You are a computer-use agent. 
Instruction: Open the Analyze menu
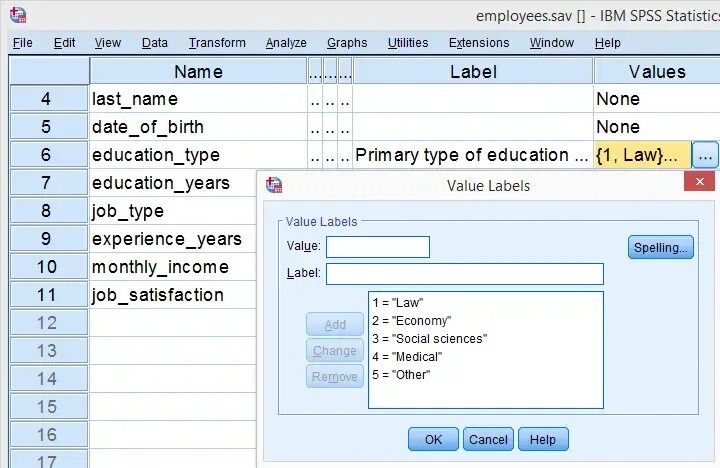[x=286, y=43]
